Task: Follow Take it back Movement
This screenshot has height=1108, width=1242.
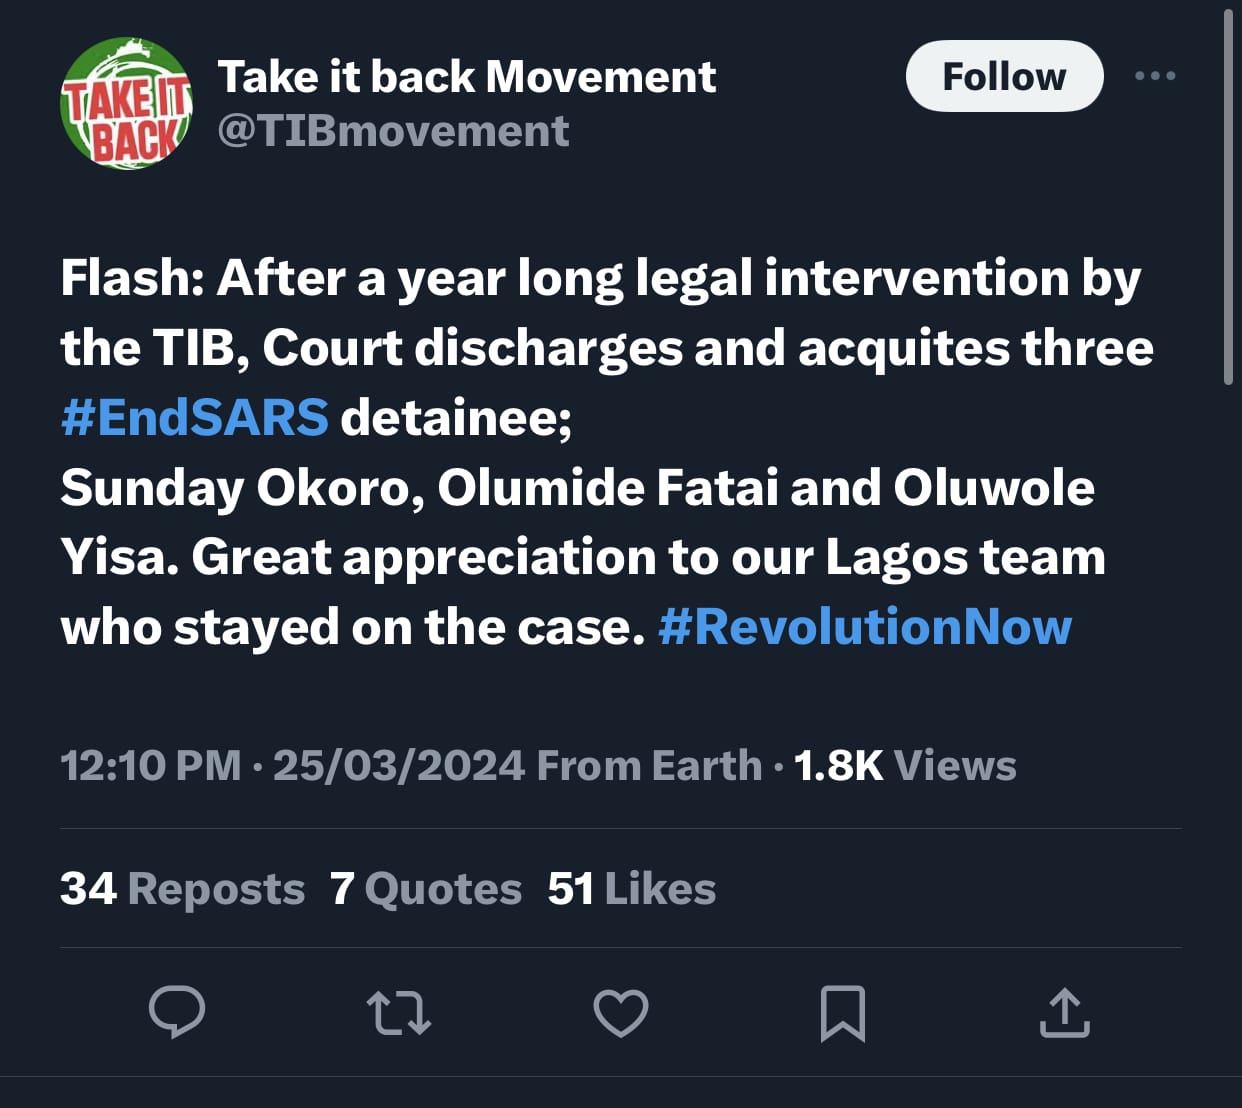Action: pos(1004,76)
